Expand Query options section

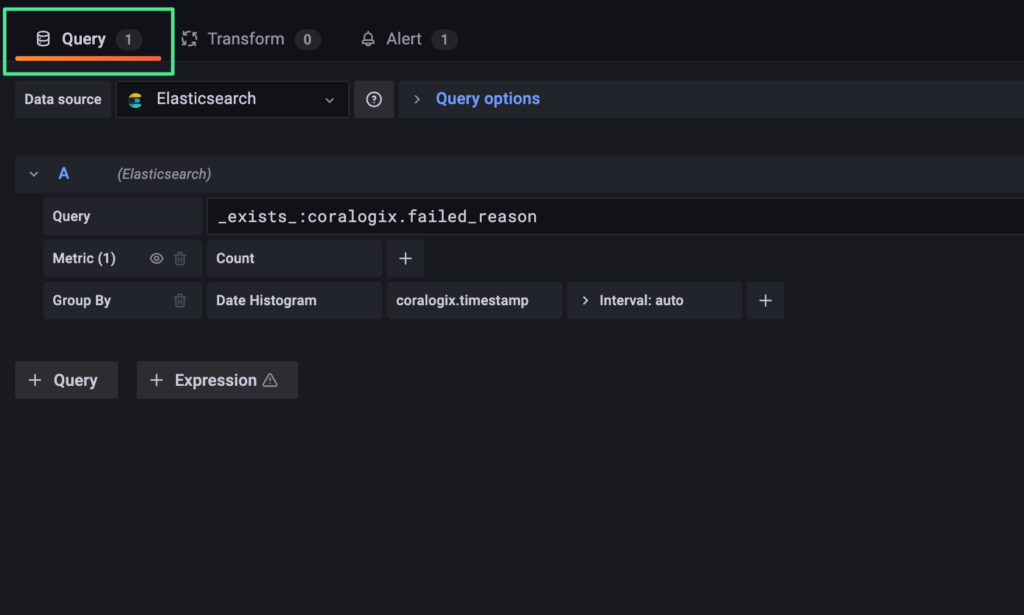[488, 99]
